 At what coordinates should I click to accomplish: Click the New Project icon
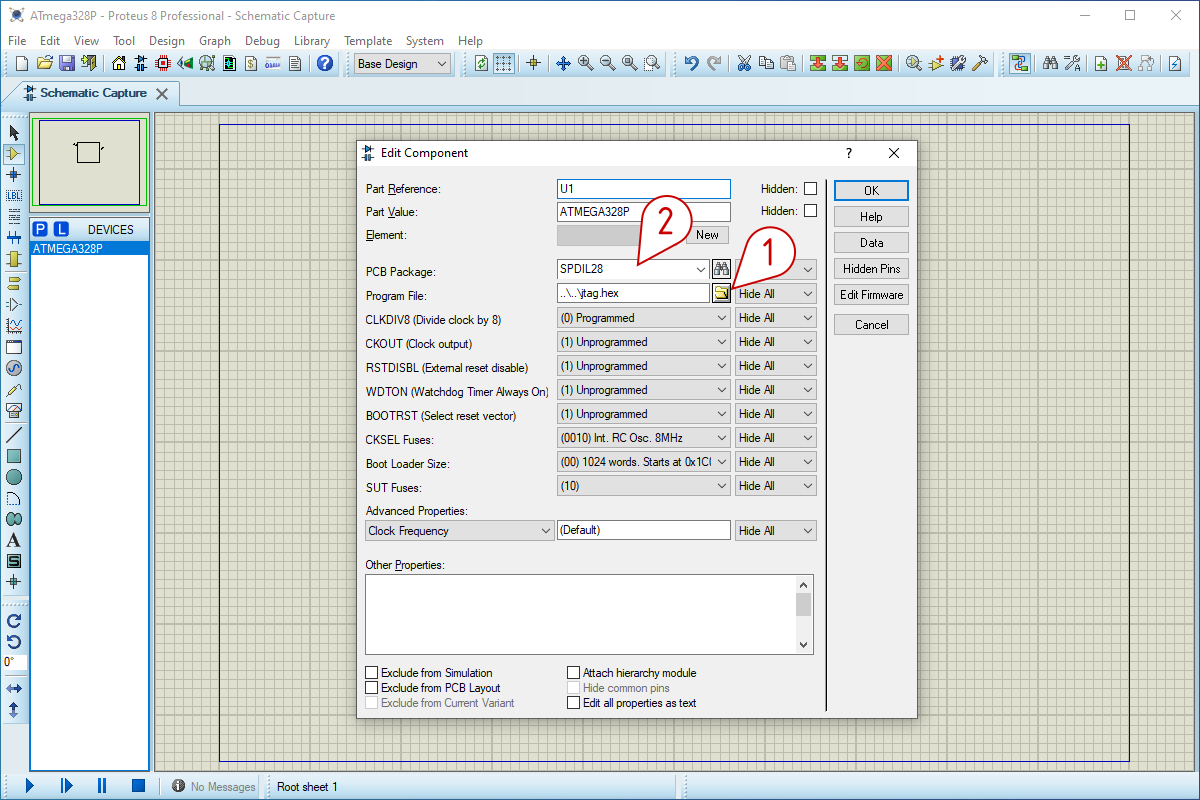coord(22,63)
